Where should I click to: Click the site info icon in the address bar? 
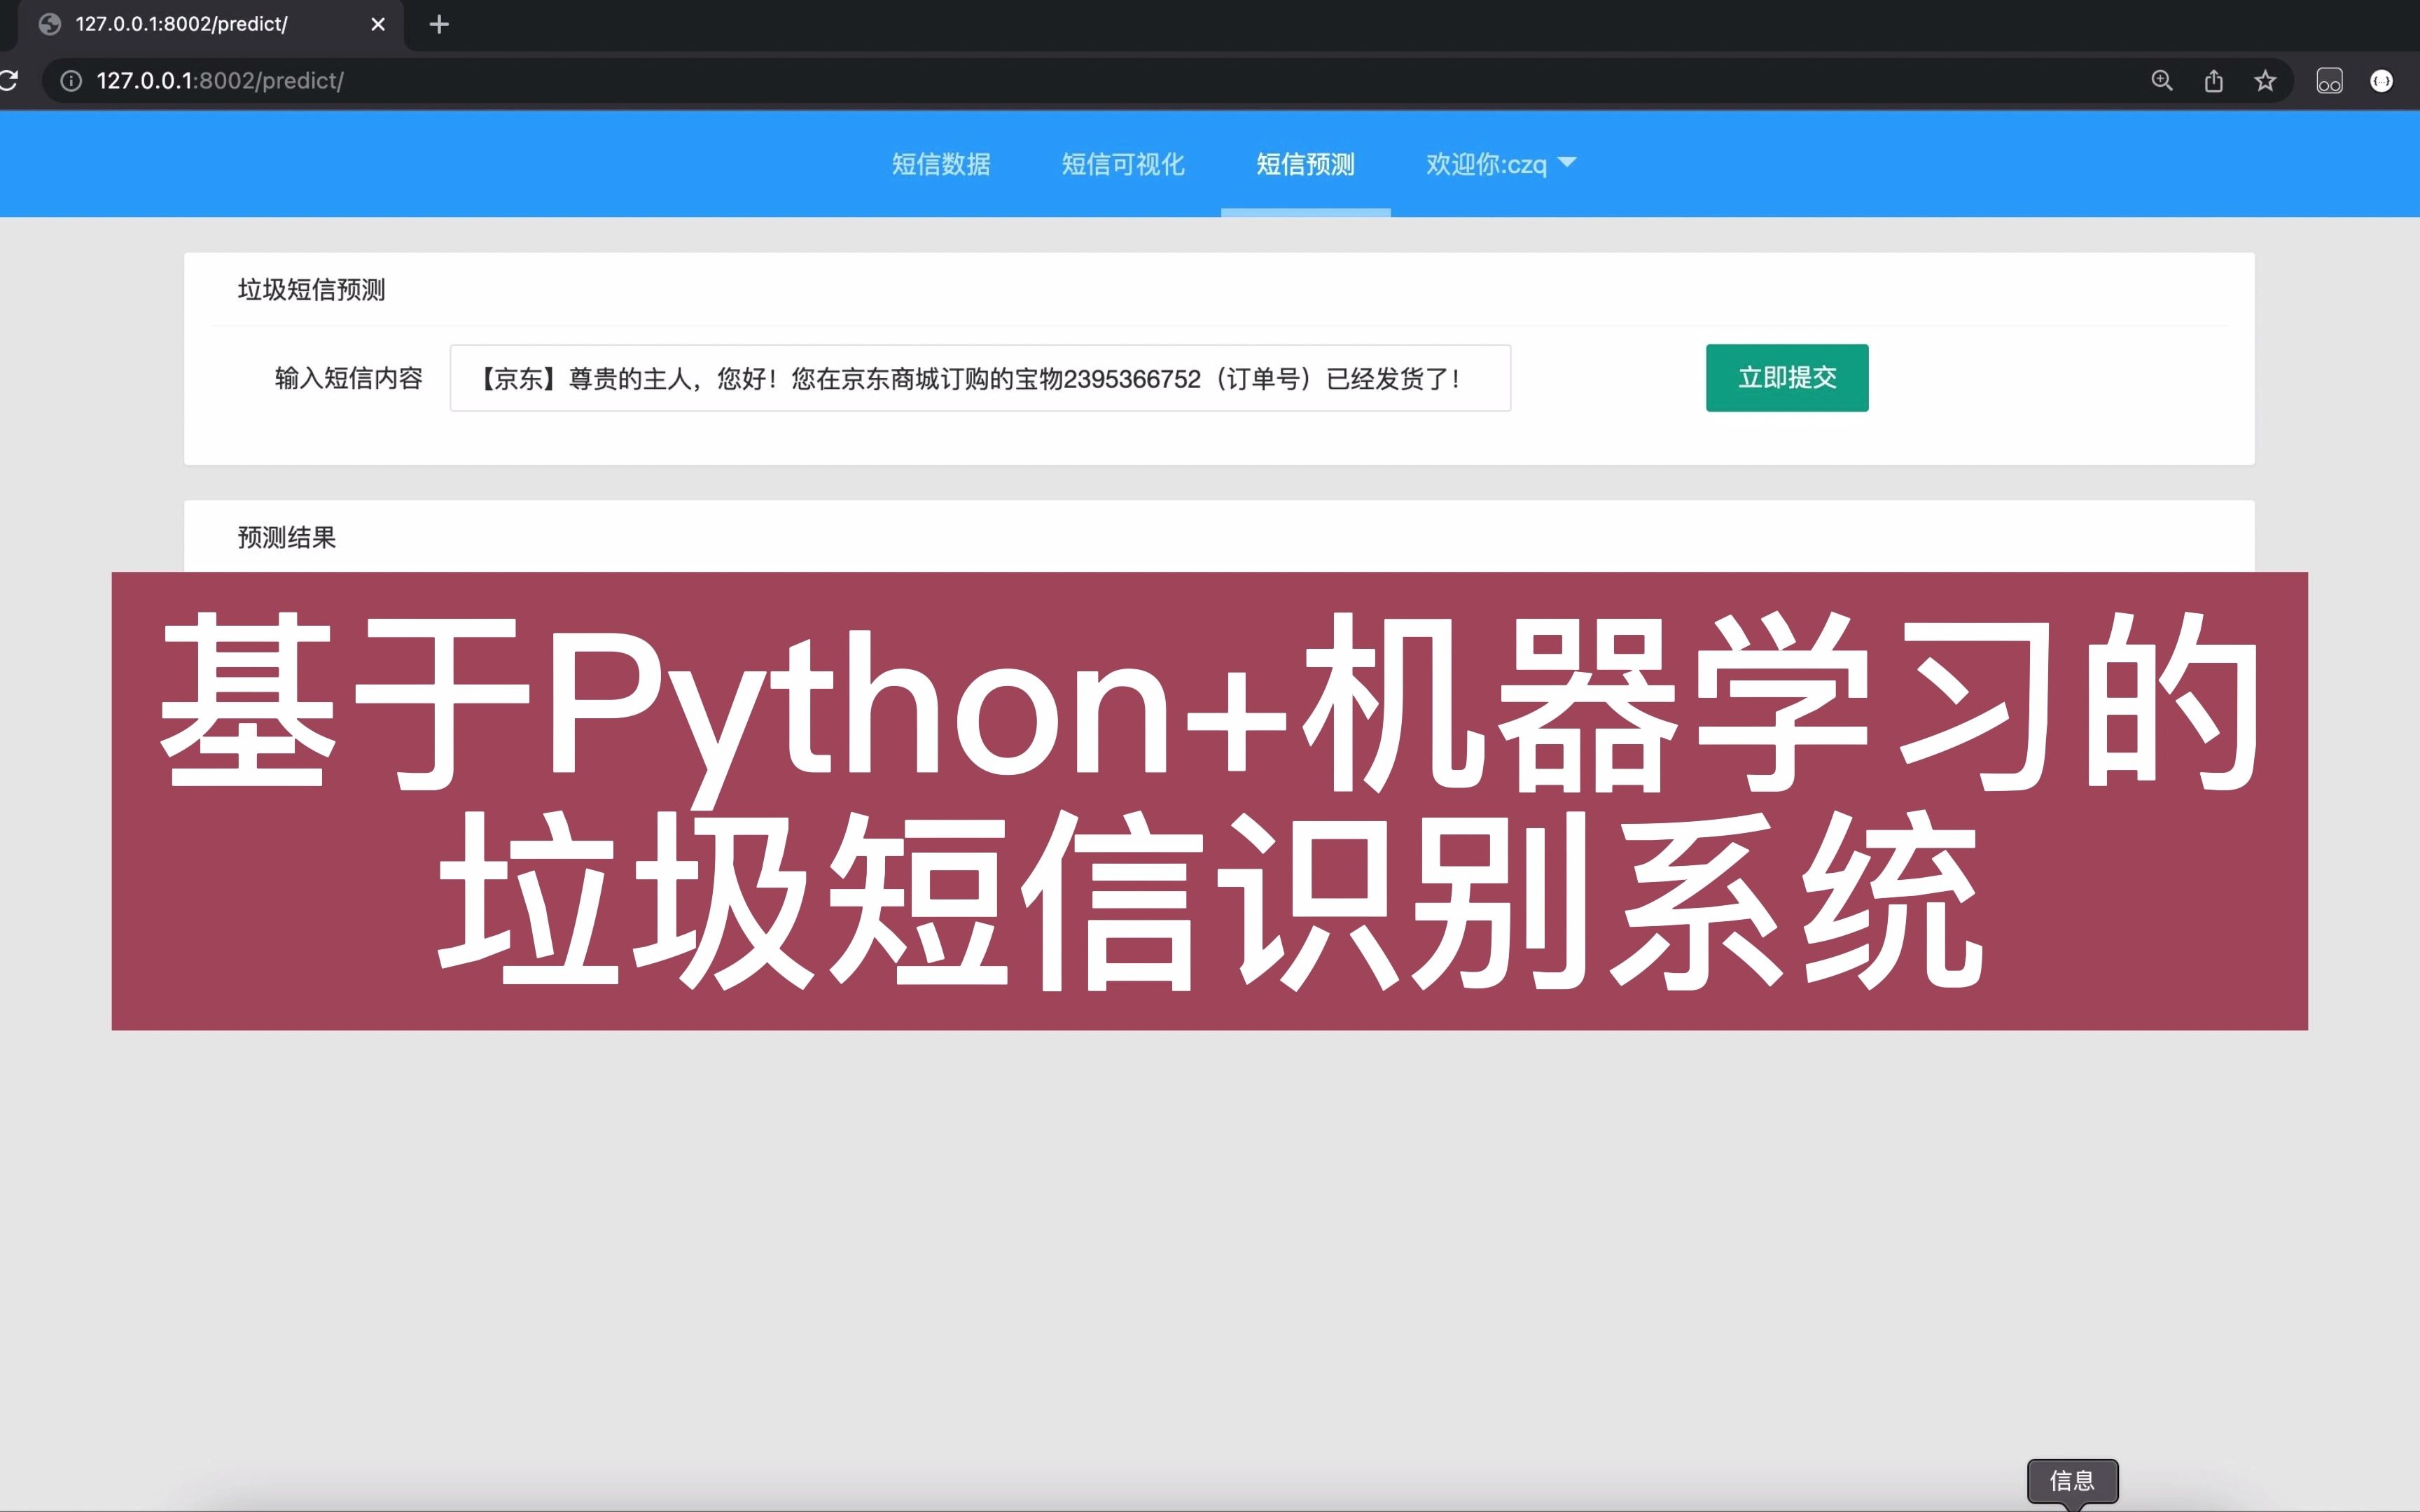point(71,81)
